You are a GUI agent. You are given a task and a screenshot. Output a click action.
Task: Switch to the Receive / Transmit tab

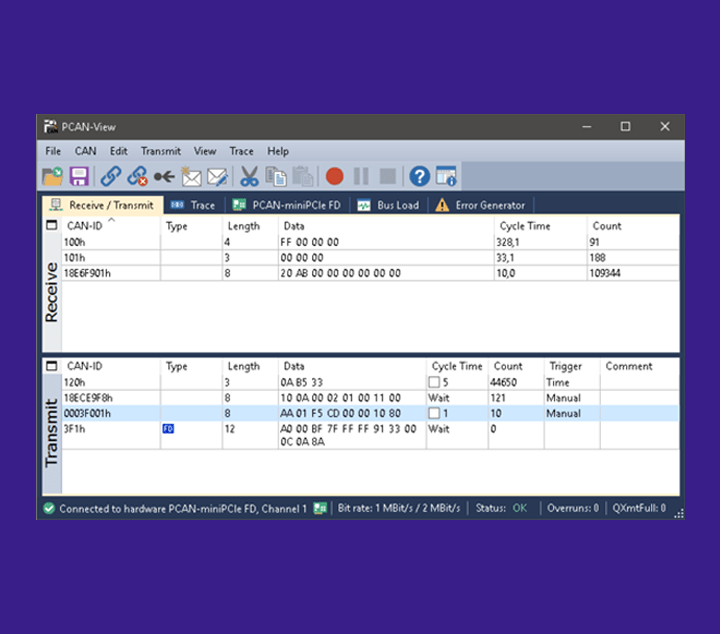click(102, 205)
